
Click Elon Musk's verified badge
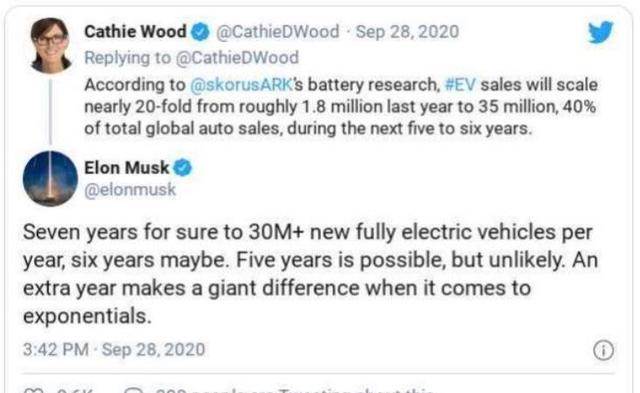182,168
